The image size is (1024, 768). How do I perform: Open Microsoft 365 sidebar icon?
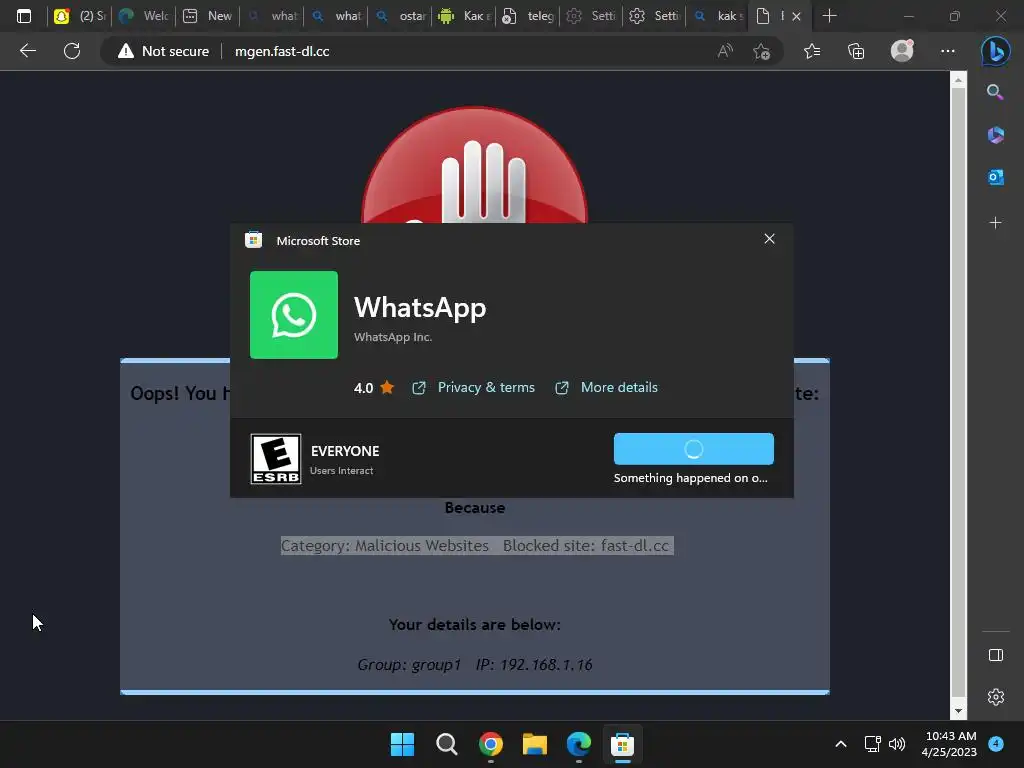tap(995, 135)
